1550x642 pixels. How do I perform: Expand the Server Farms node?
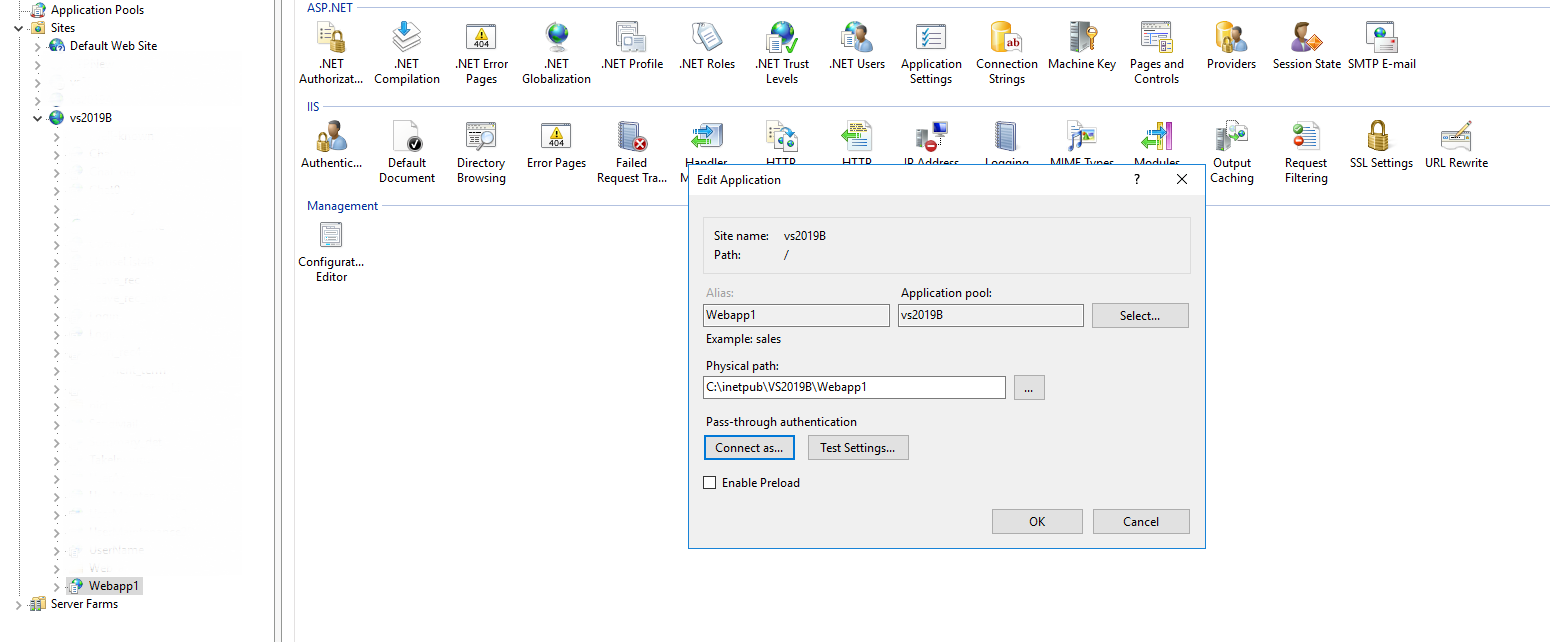pyautogui.click(x=21, y=604)
